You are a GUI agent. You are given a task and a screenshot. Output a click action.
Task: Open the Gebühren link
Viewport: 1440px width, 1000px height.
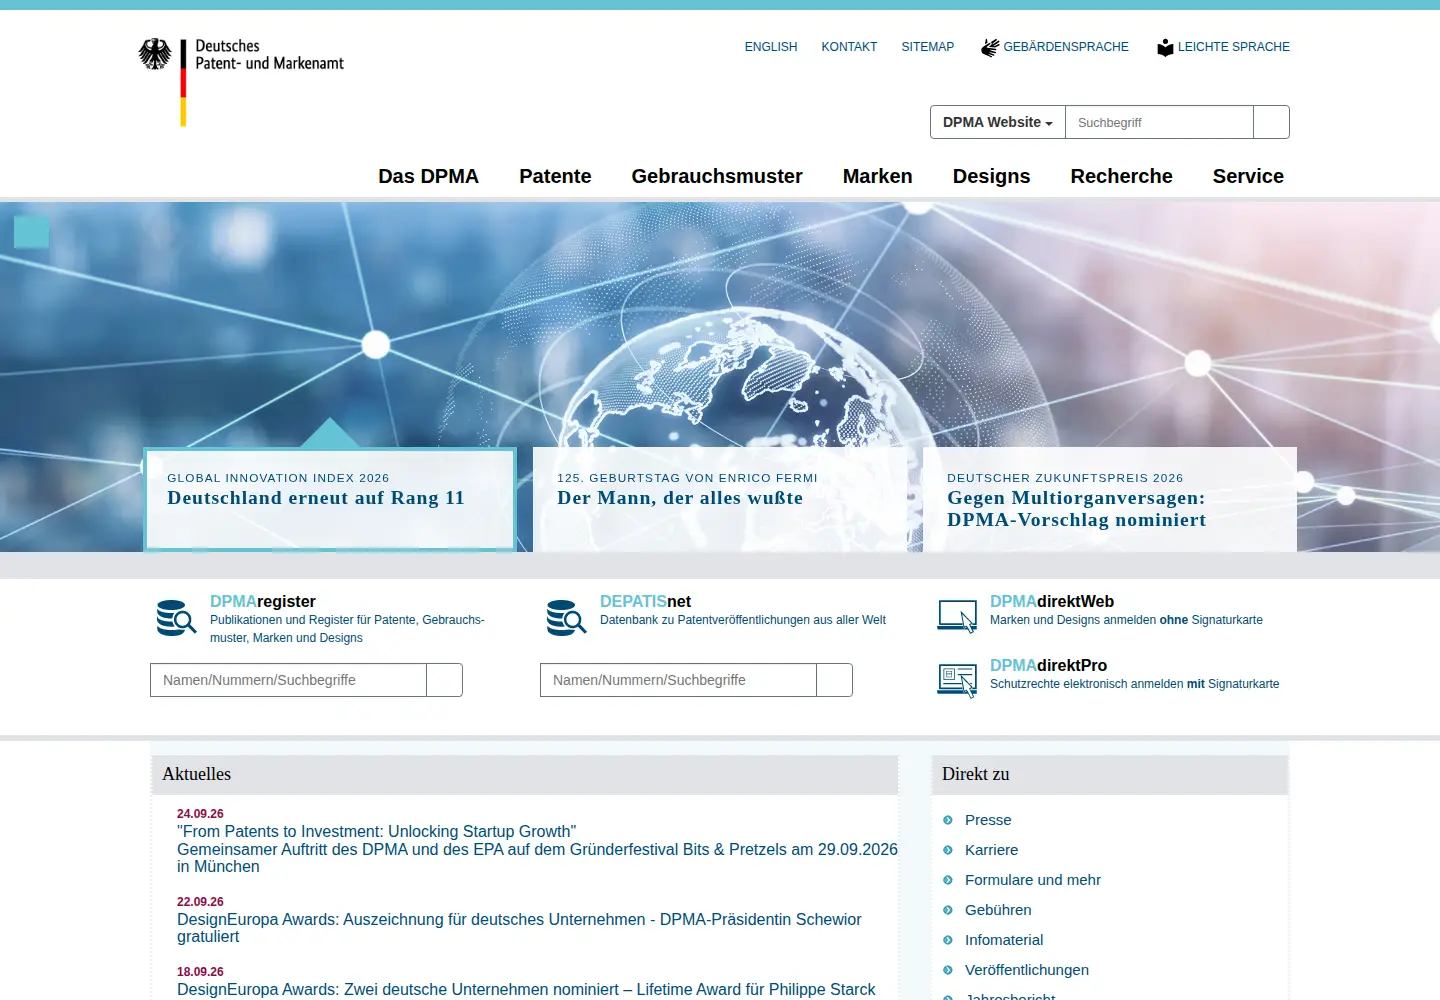pyautogui.click(x=998, y=910)
